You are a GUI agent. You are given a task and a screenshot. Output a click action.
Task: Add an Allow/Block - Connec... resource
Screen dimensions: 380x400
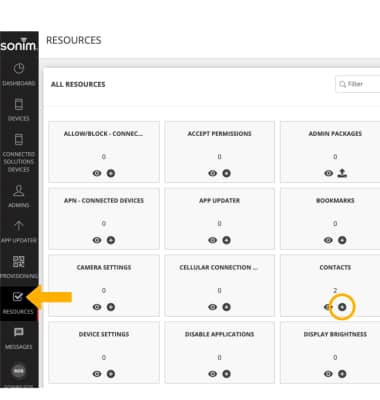[111, 173]
